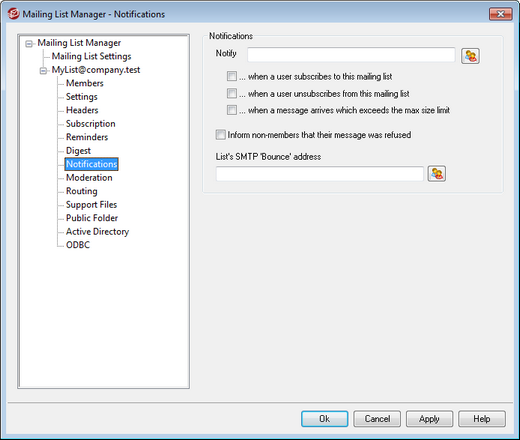Enable notify when a user unsubscribes checkbox

[232, 93]
